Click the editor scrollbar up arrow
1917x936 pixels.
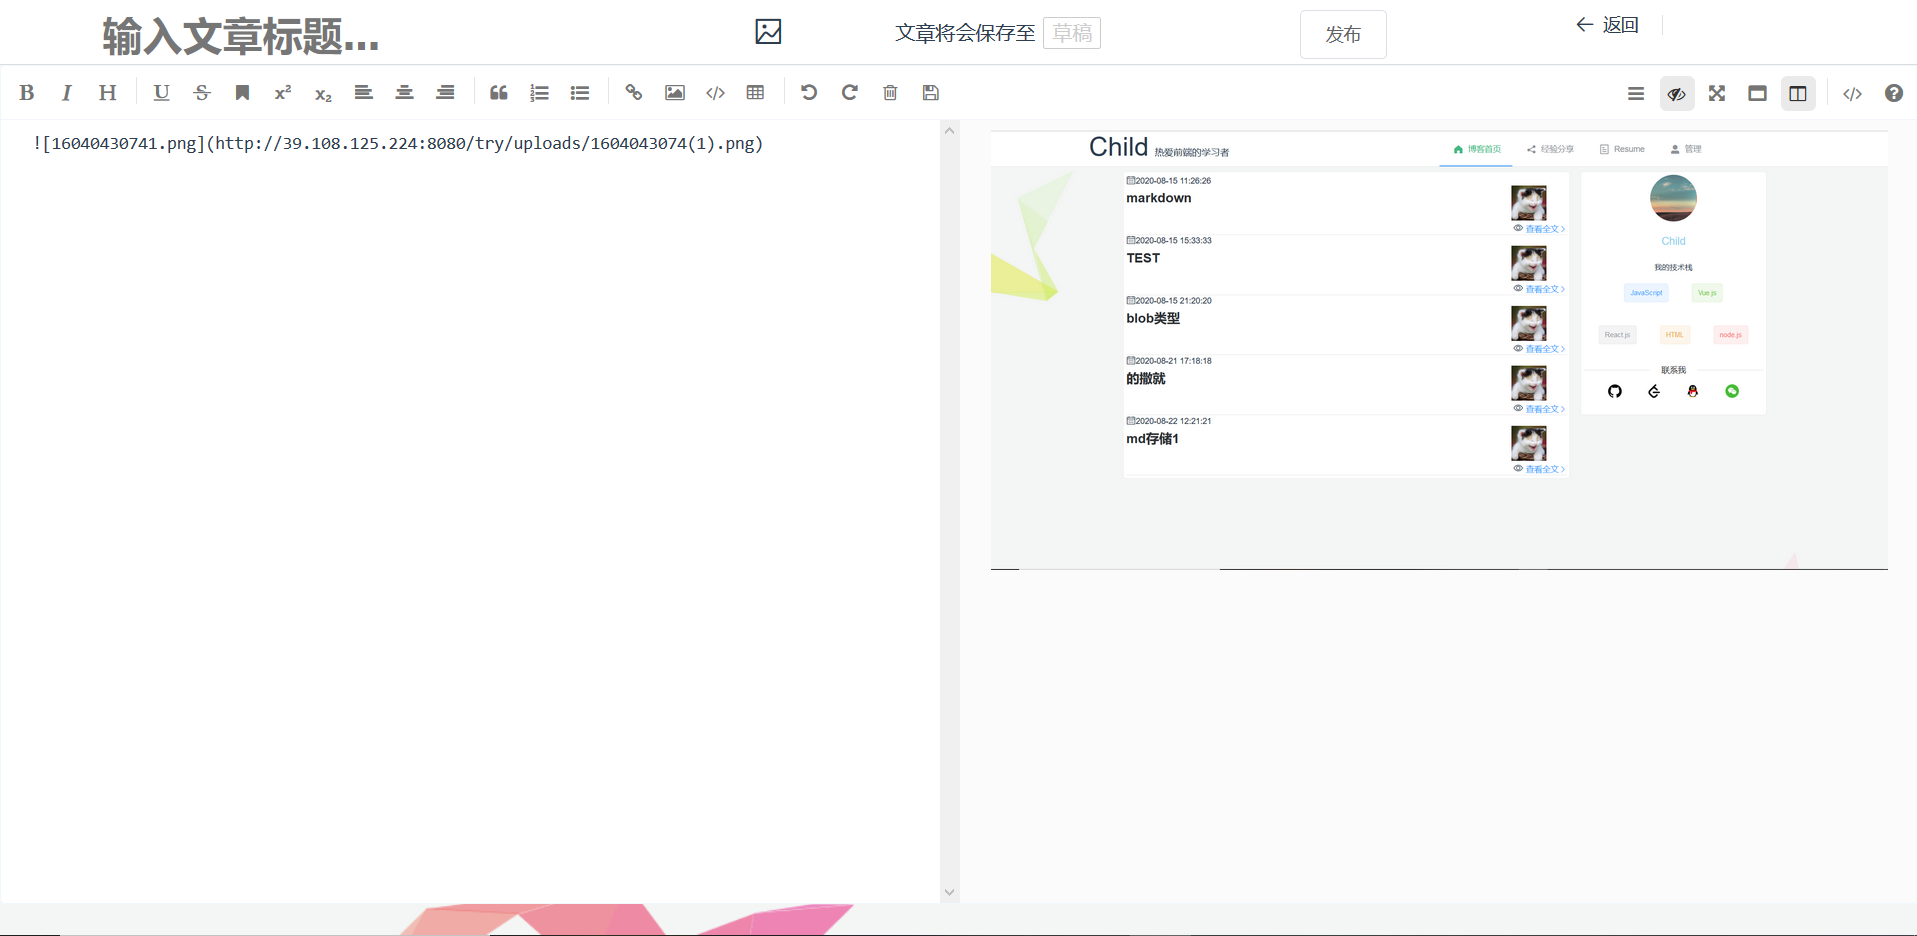click(950, 131)
